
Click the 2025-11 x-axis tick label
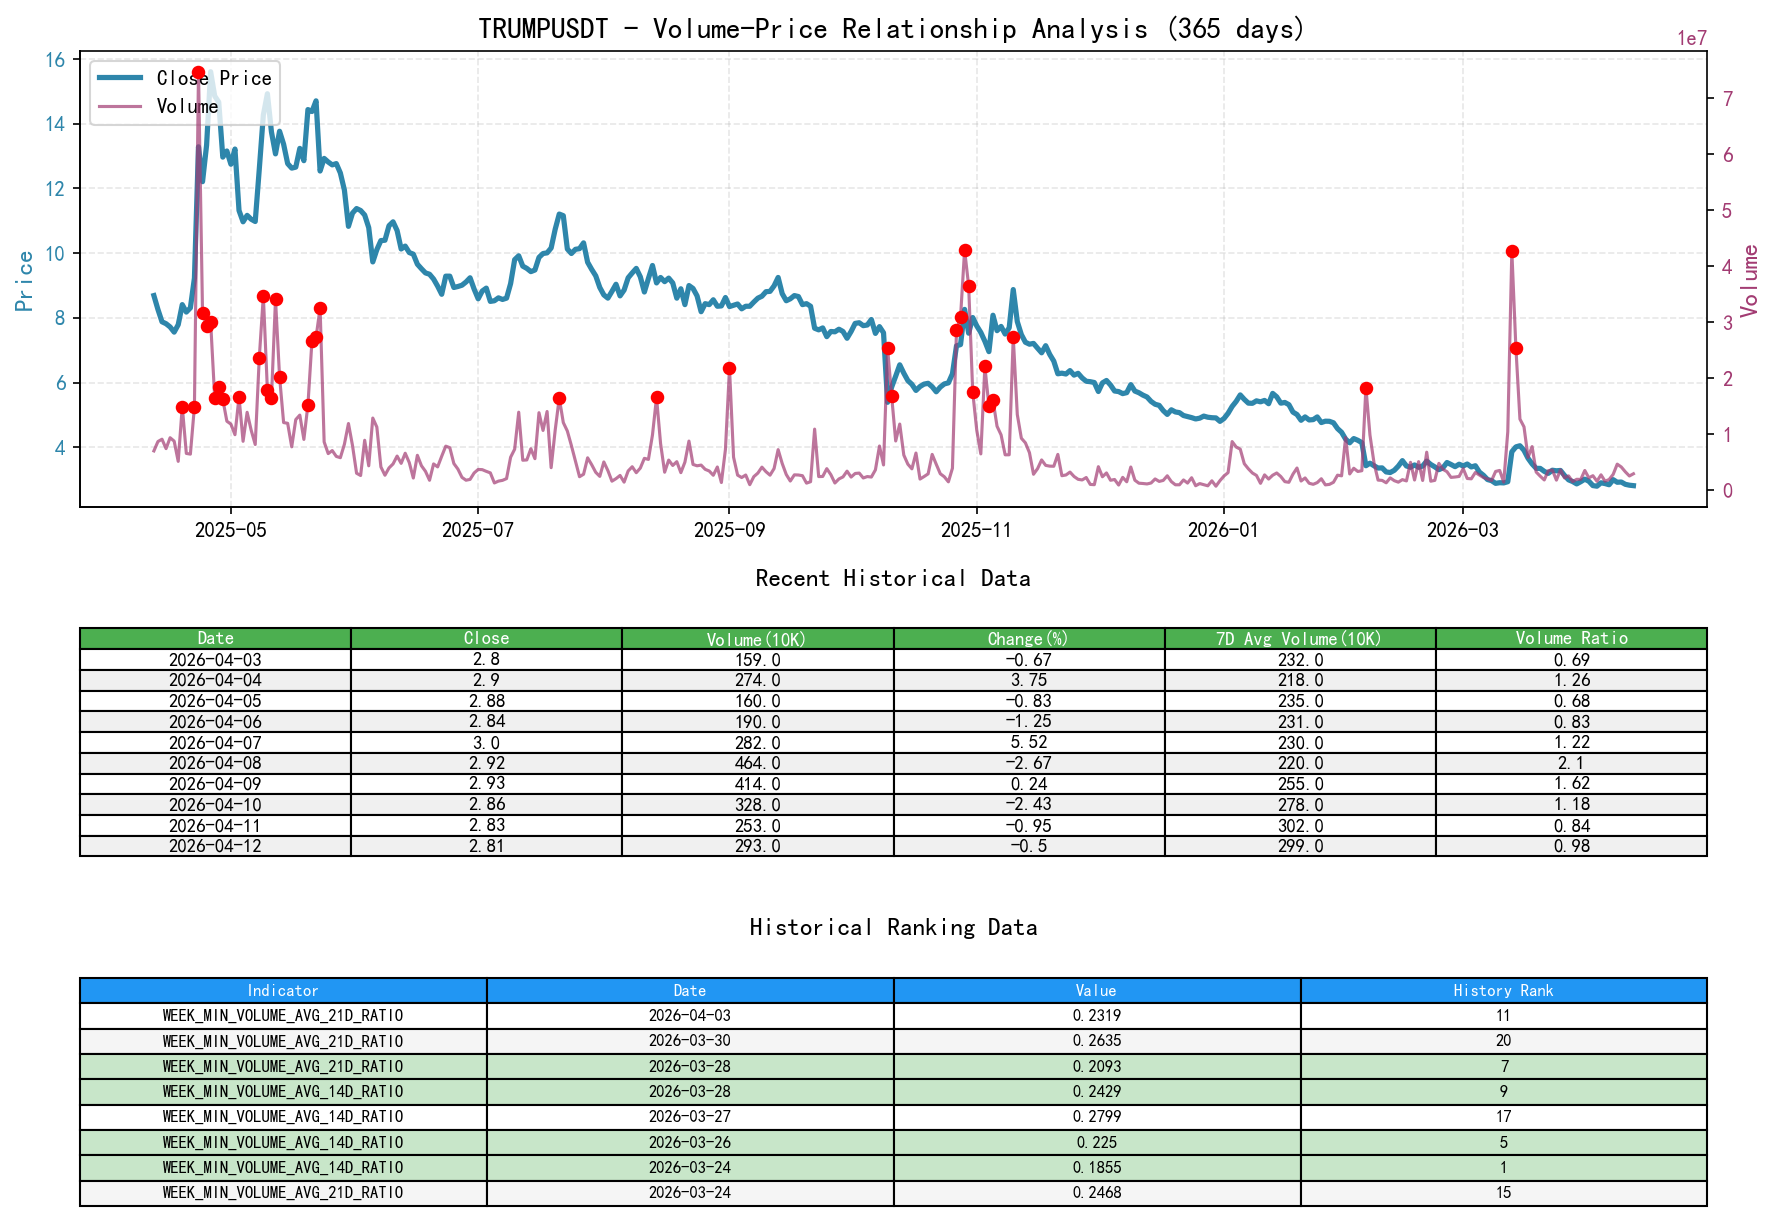pyautogui.click(x=976, y=530)
